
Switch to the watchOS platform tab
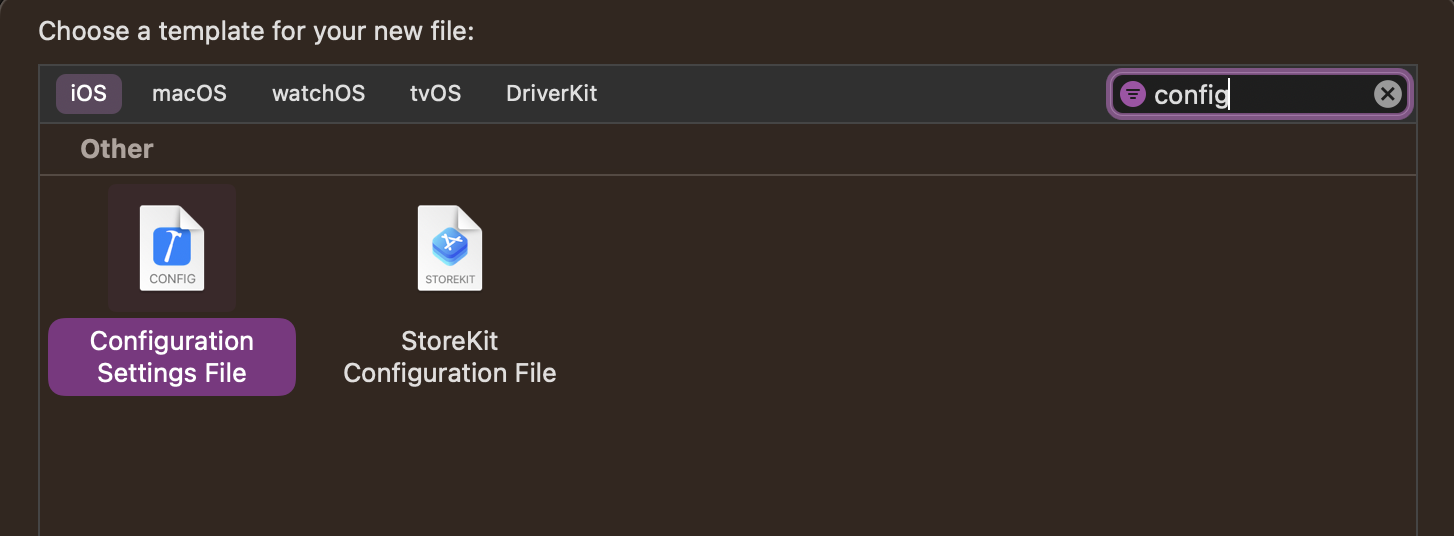[x=319, y=94]
